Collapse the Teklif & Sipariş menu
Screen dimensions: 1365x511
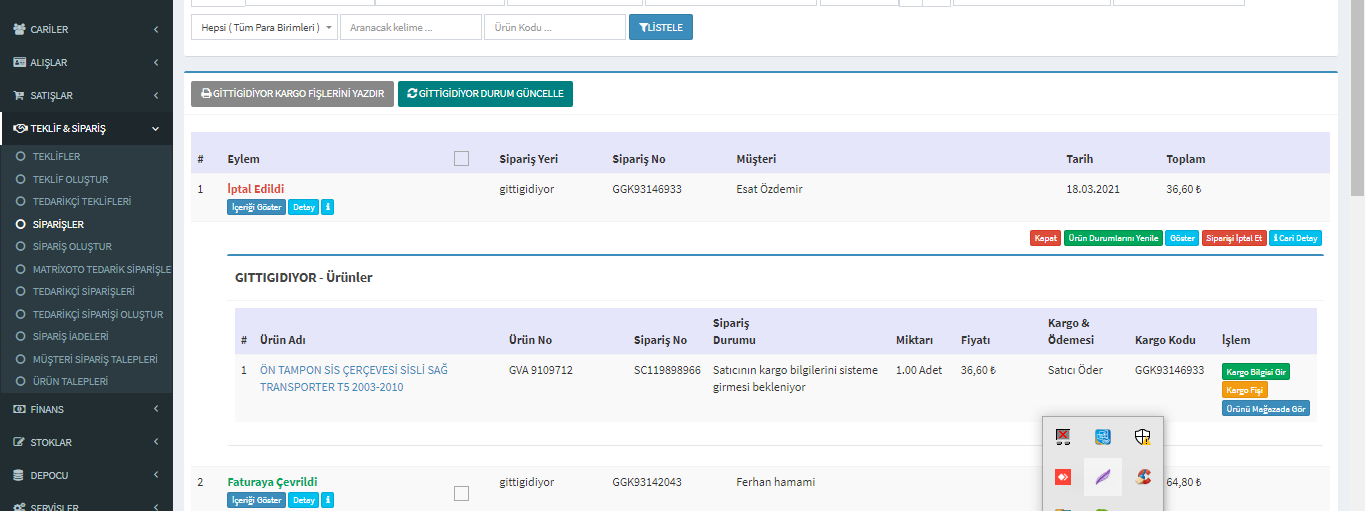click(x=86, y=129)
